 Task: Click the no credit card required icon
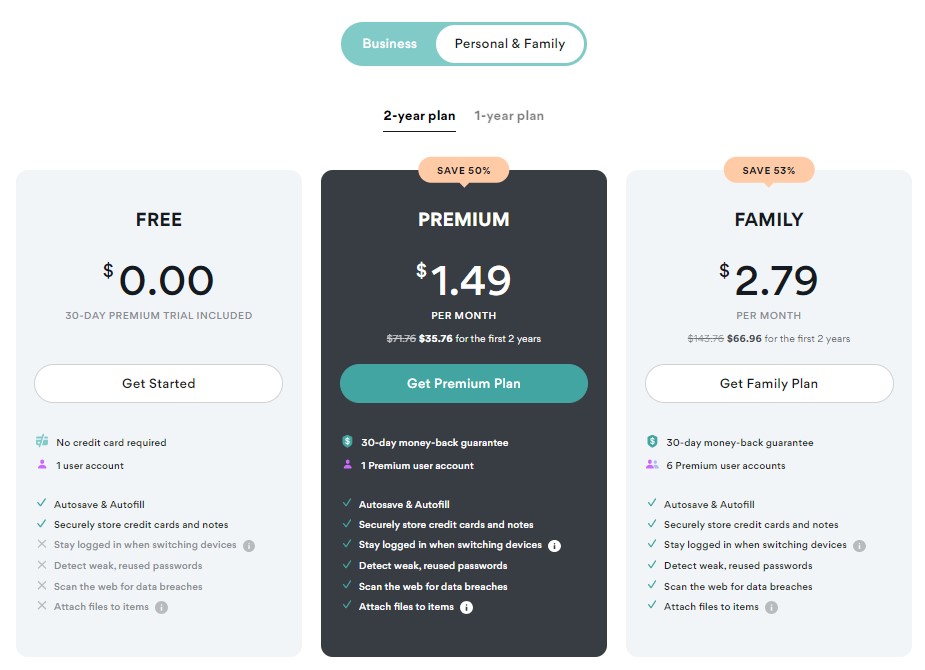click(42, 441)
